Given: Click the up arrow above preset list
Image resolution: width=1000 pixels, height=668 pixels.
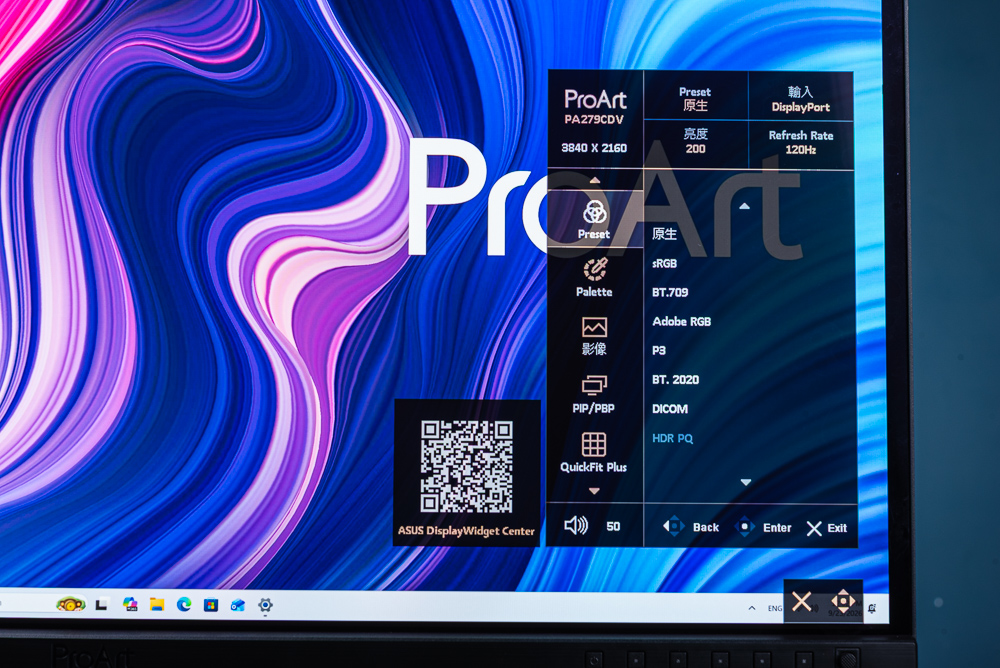Looking at the screenshot, I should 744,206.
